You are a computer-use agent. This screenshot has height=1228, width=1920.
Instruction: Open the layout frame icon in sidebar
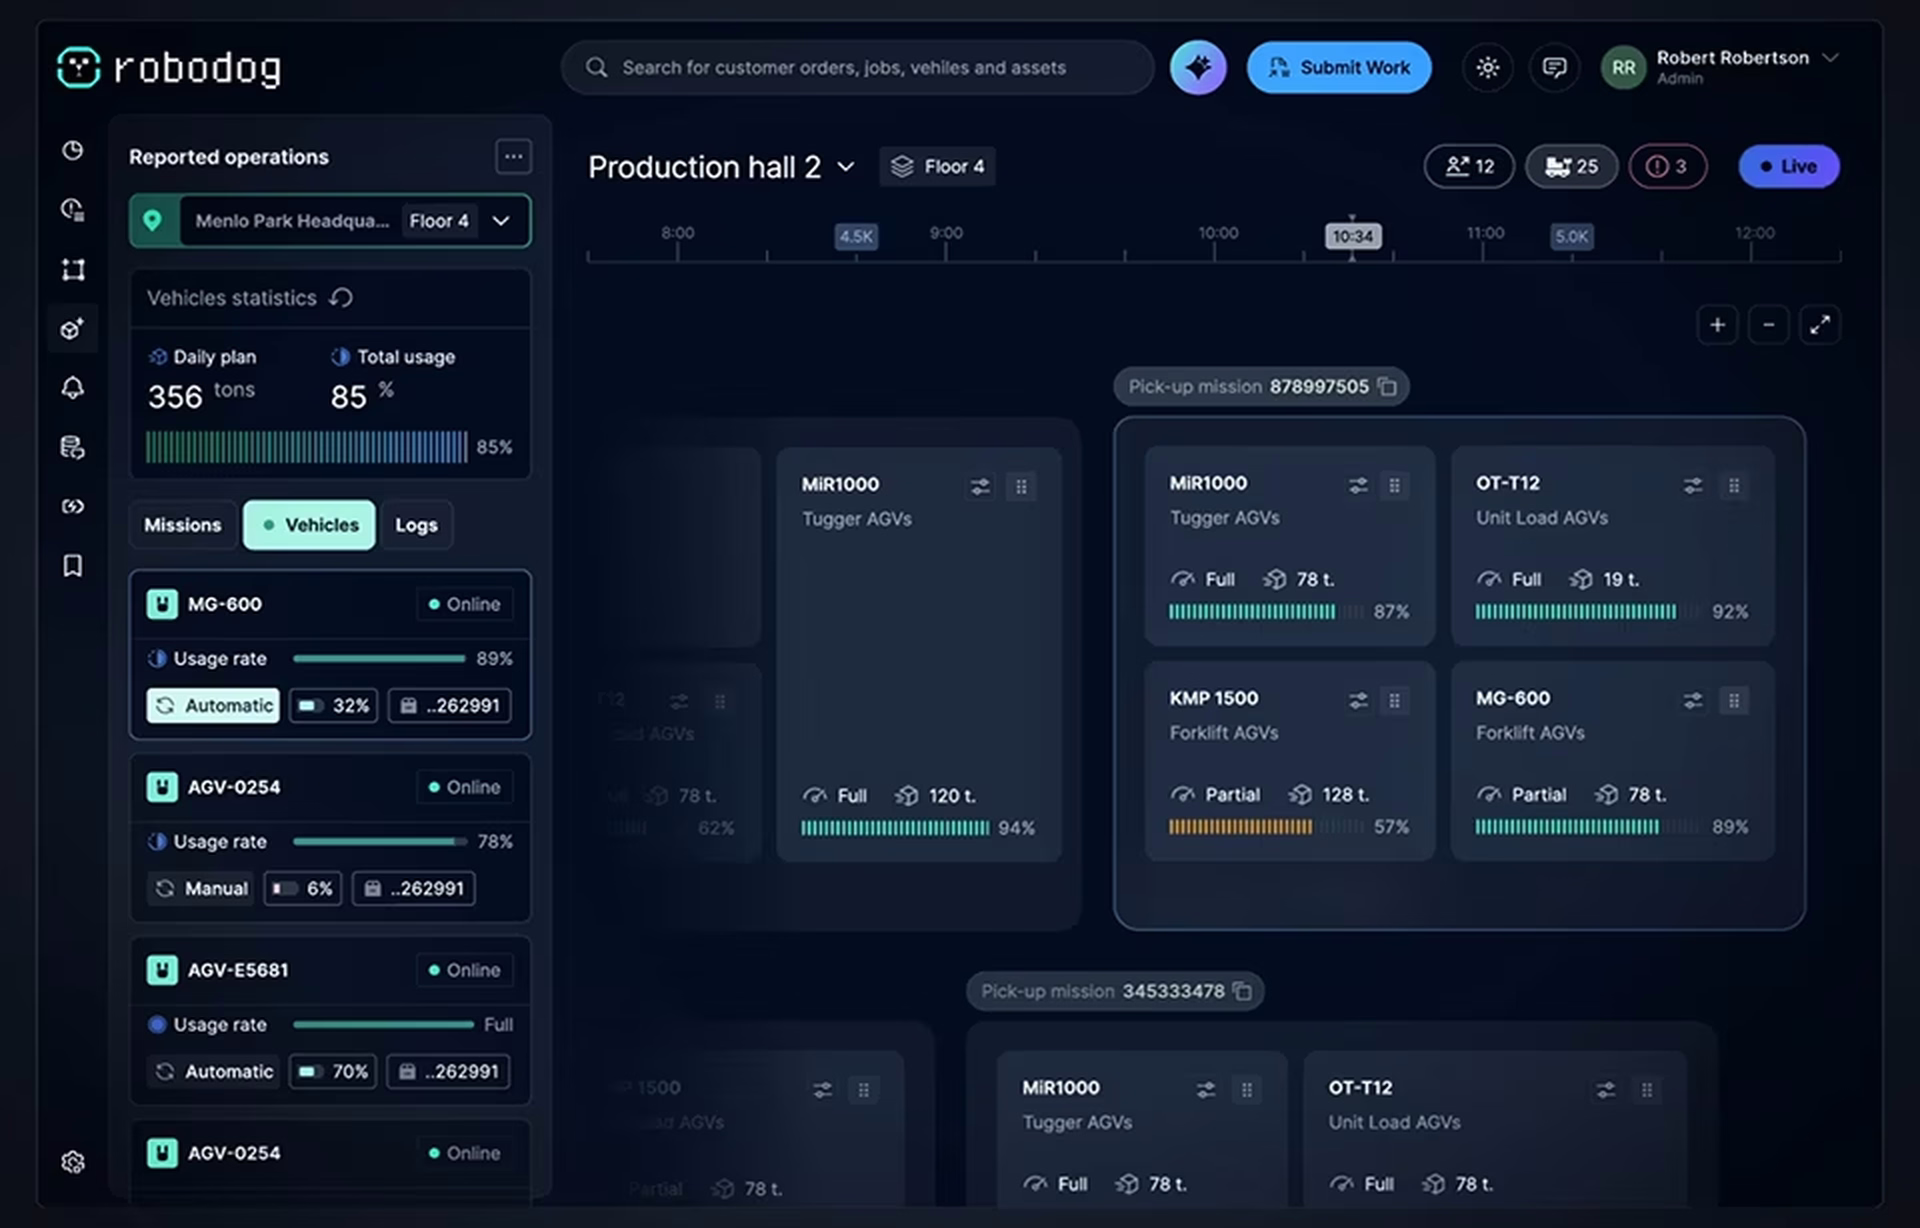point(73,270)
